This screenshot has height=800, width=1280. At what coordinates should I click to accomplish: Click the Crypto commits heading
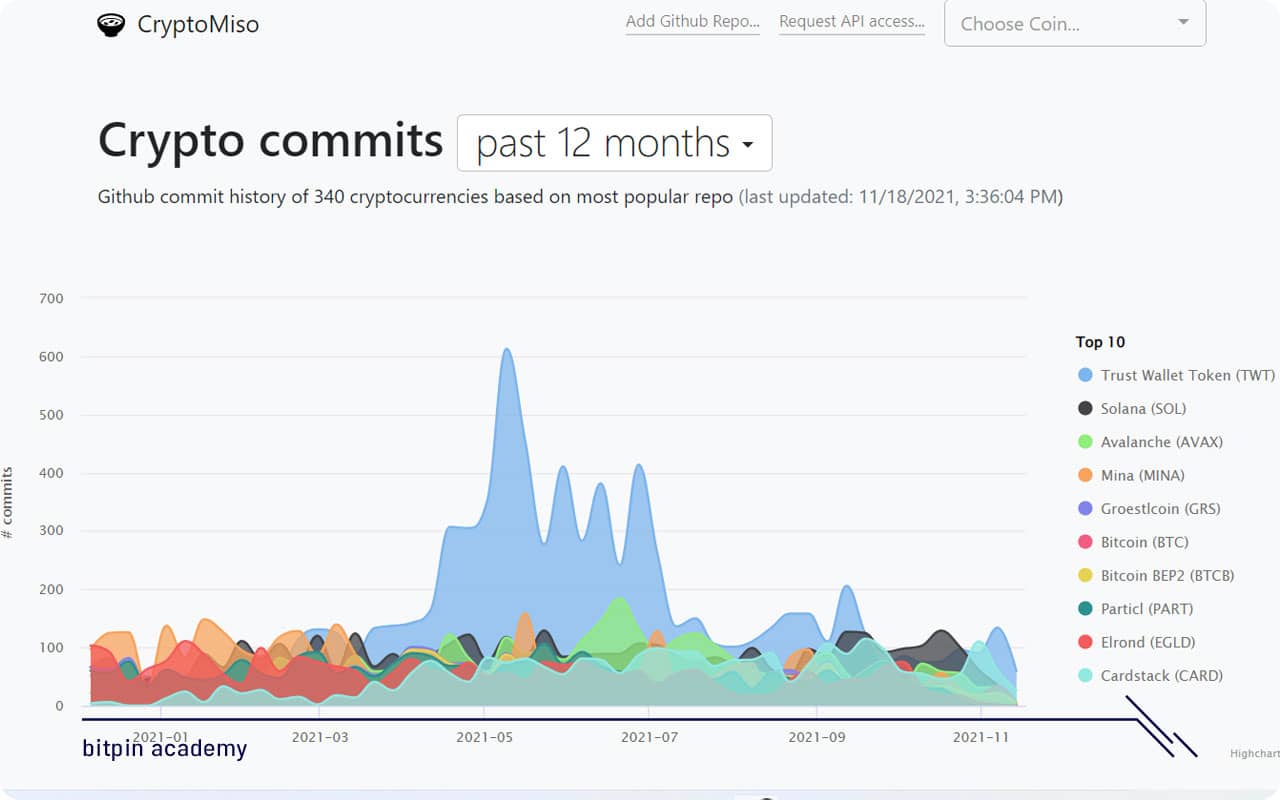point(270,140)
